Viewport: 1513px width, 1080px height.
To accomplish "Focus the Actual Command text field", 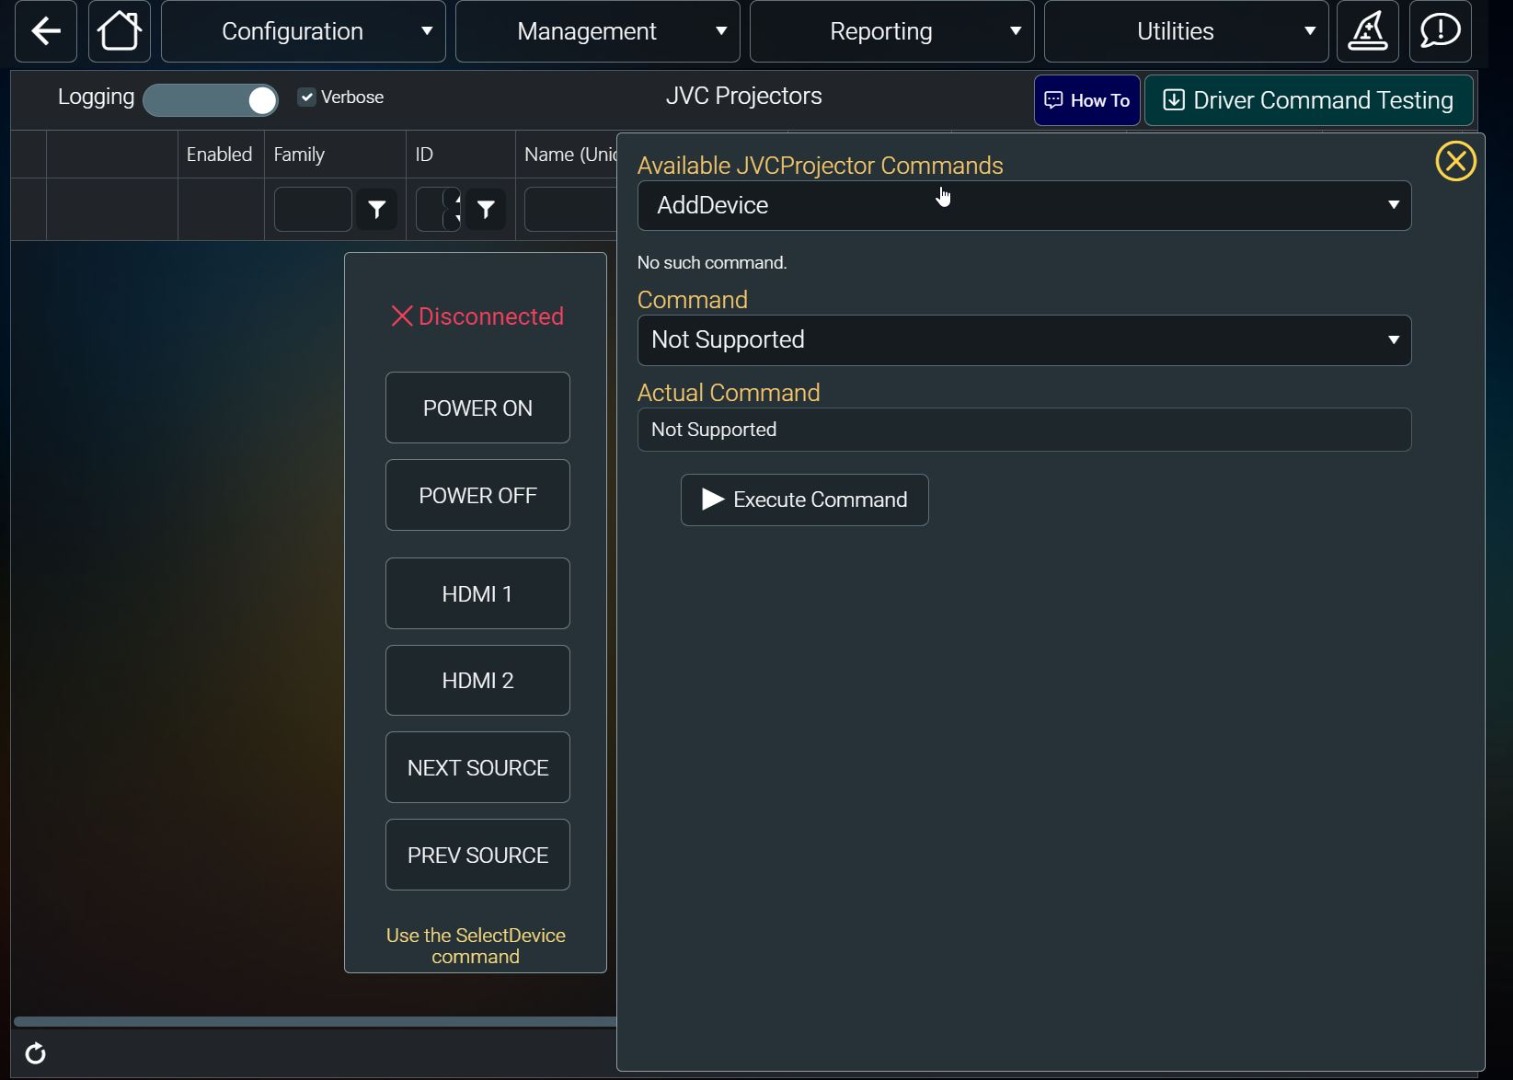I will [1024, 430].
